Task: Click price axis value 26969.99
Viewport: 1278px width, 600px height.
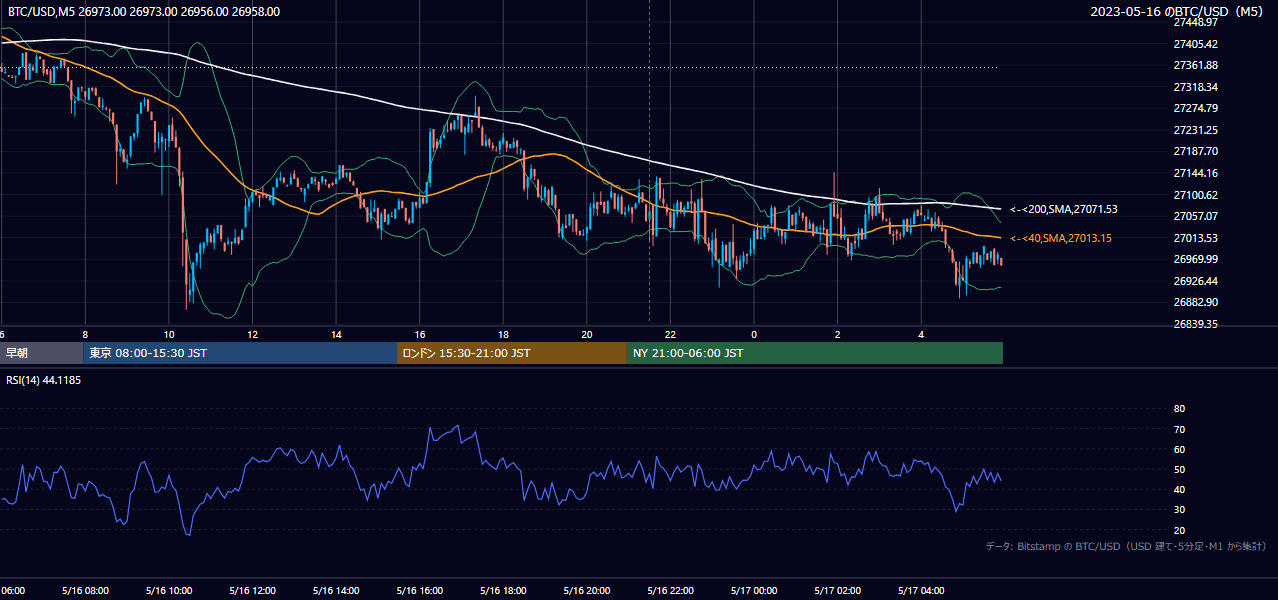Action: [x=1195, y=259]
